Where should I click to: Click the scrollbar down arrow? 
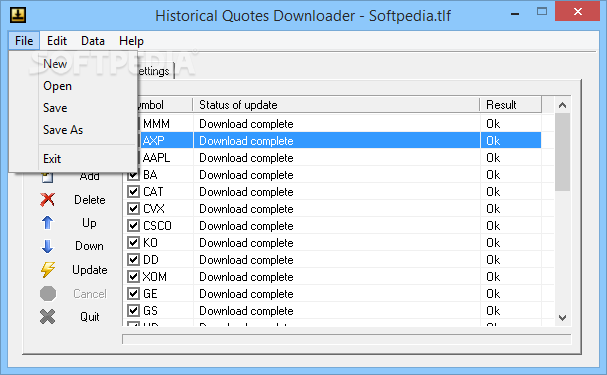click(562, 318)
